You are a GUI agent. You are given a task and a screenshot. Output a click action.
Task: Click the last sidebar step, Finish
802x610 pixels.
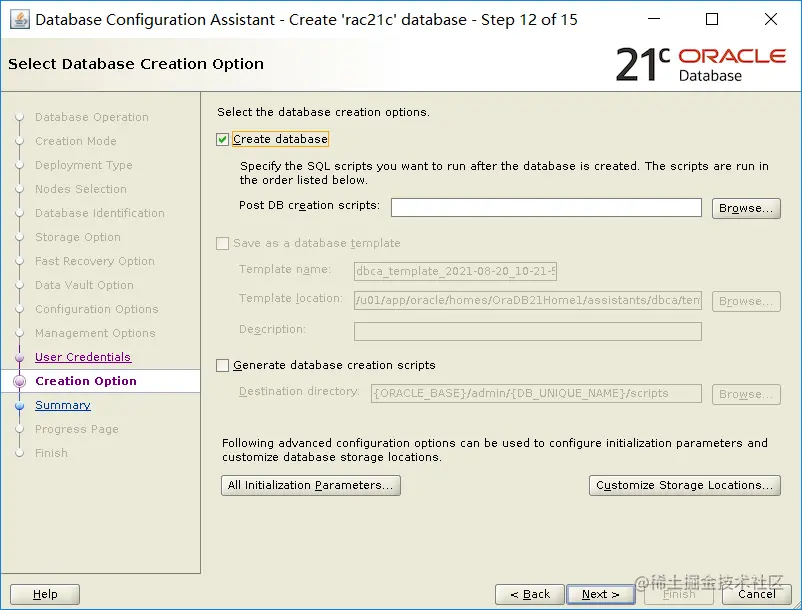(51, 453)
